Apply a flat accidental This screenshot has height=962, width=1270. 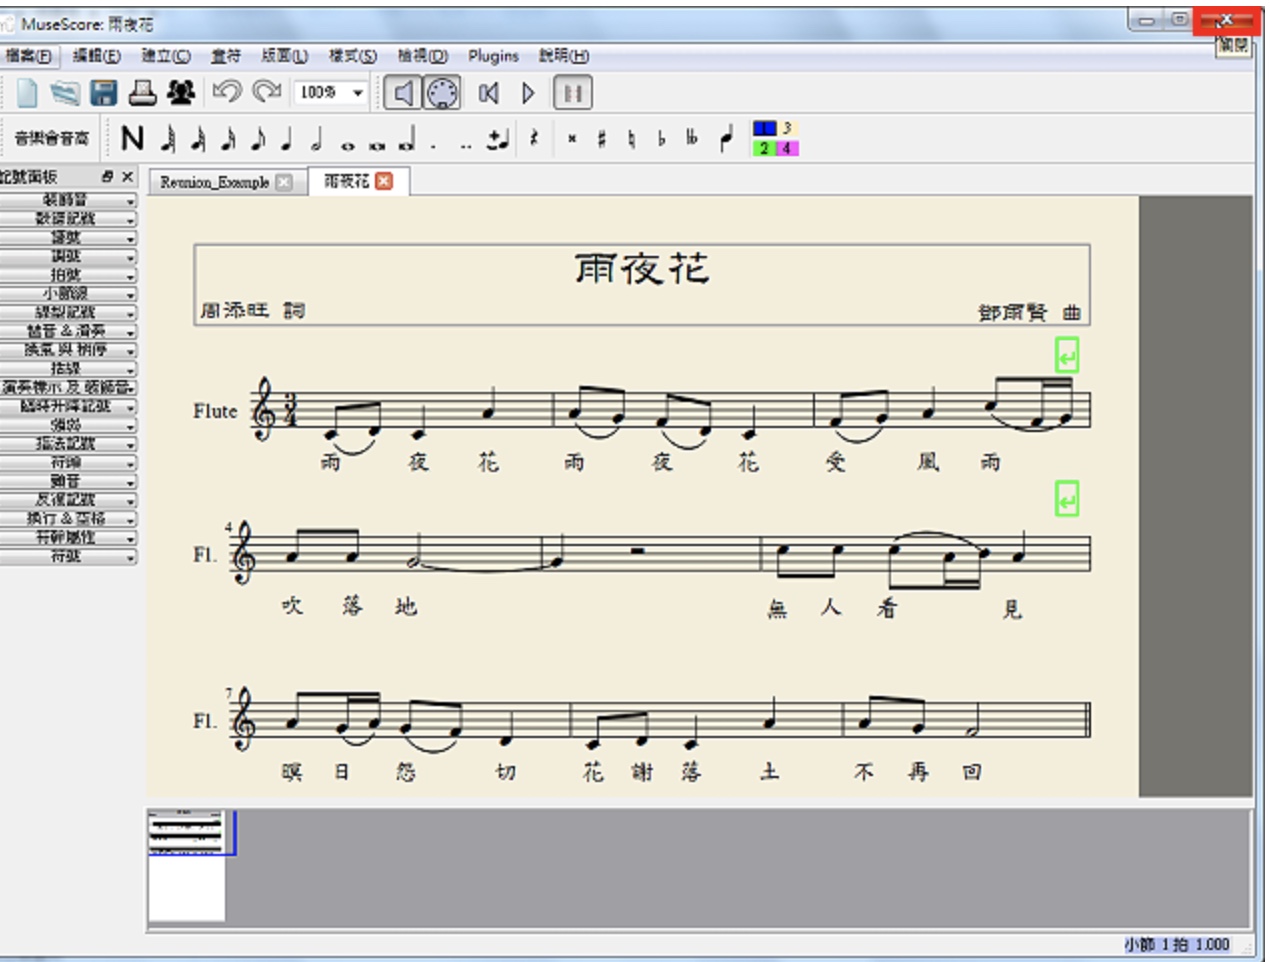[661, 139]
